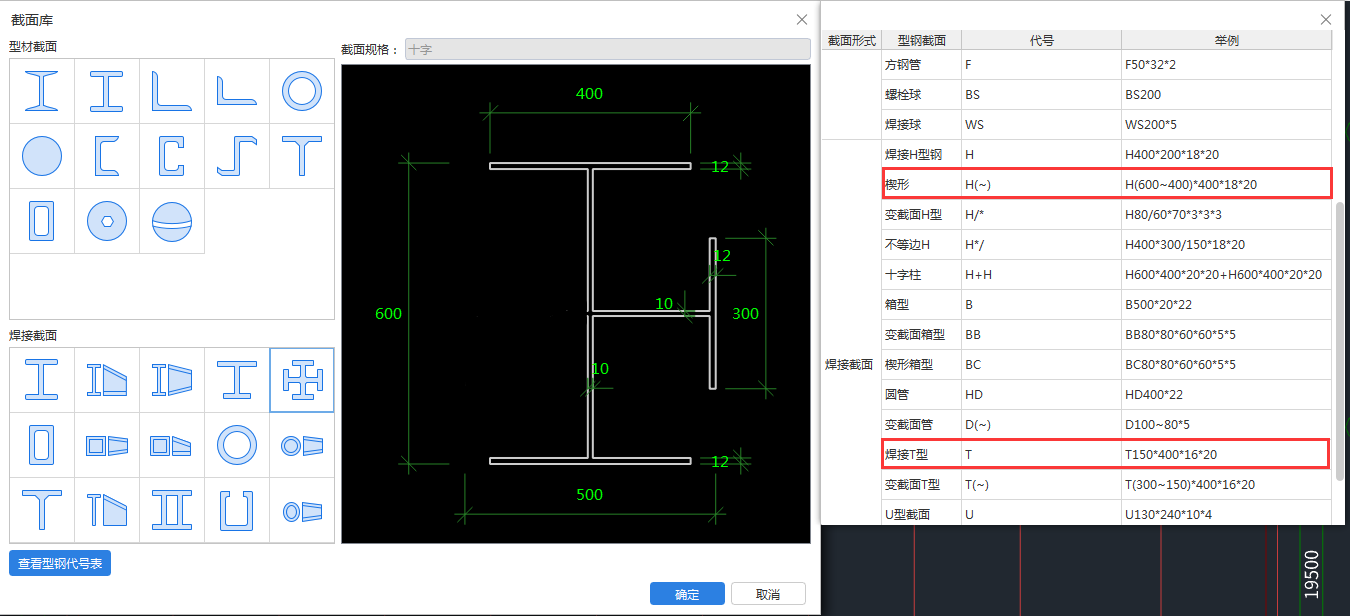Select the rolled tapered-flange I-beam section icon
The width and height of the screenshot is (1350, 616).
pyautogui.click(x=42, y=91)
